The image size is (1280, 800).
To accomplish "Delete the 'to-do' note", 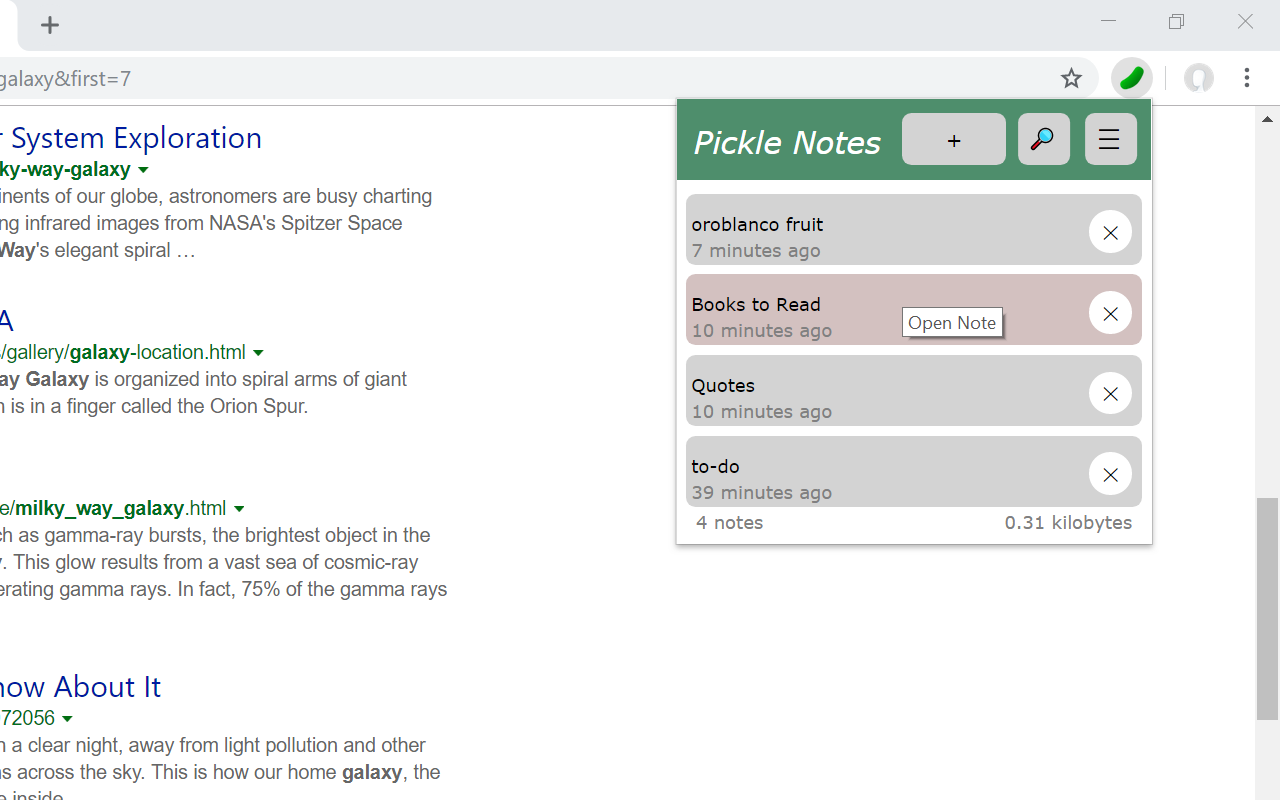I will click(1110, 474).
